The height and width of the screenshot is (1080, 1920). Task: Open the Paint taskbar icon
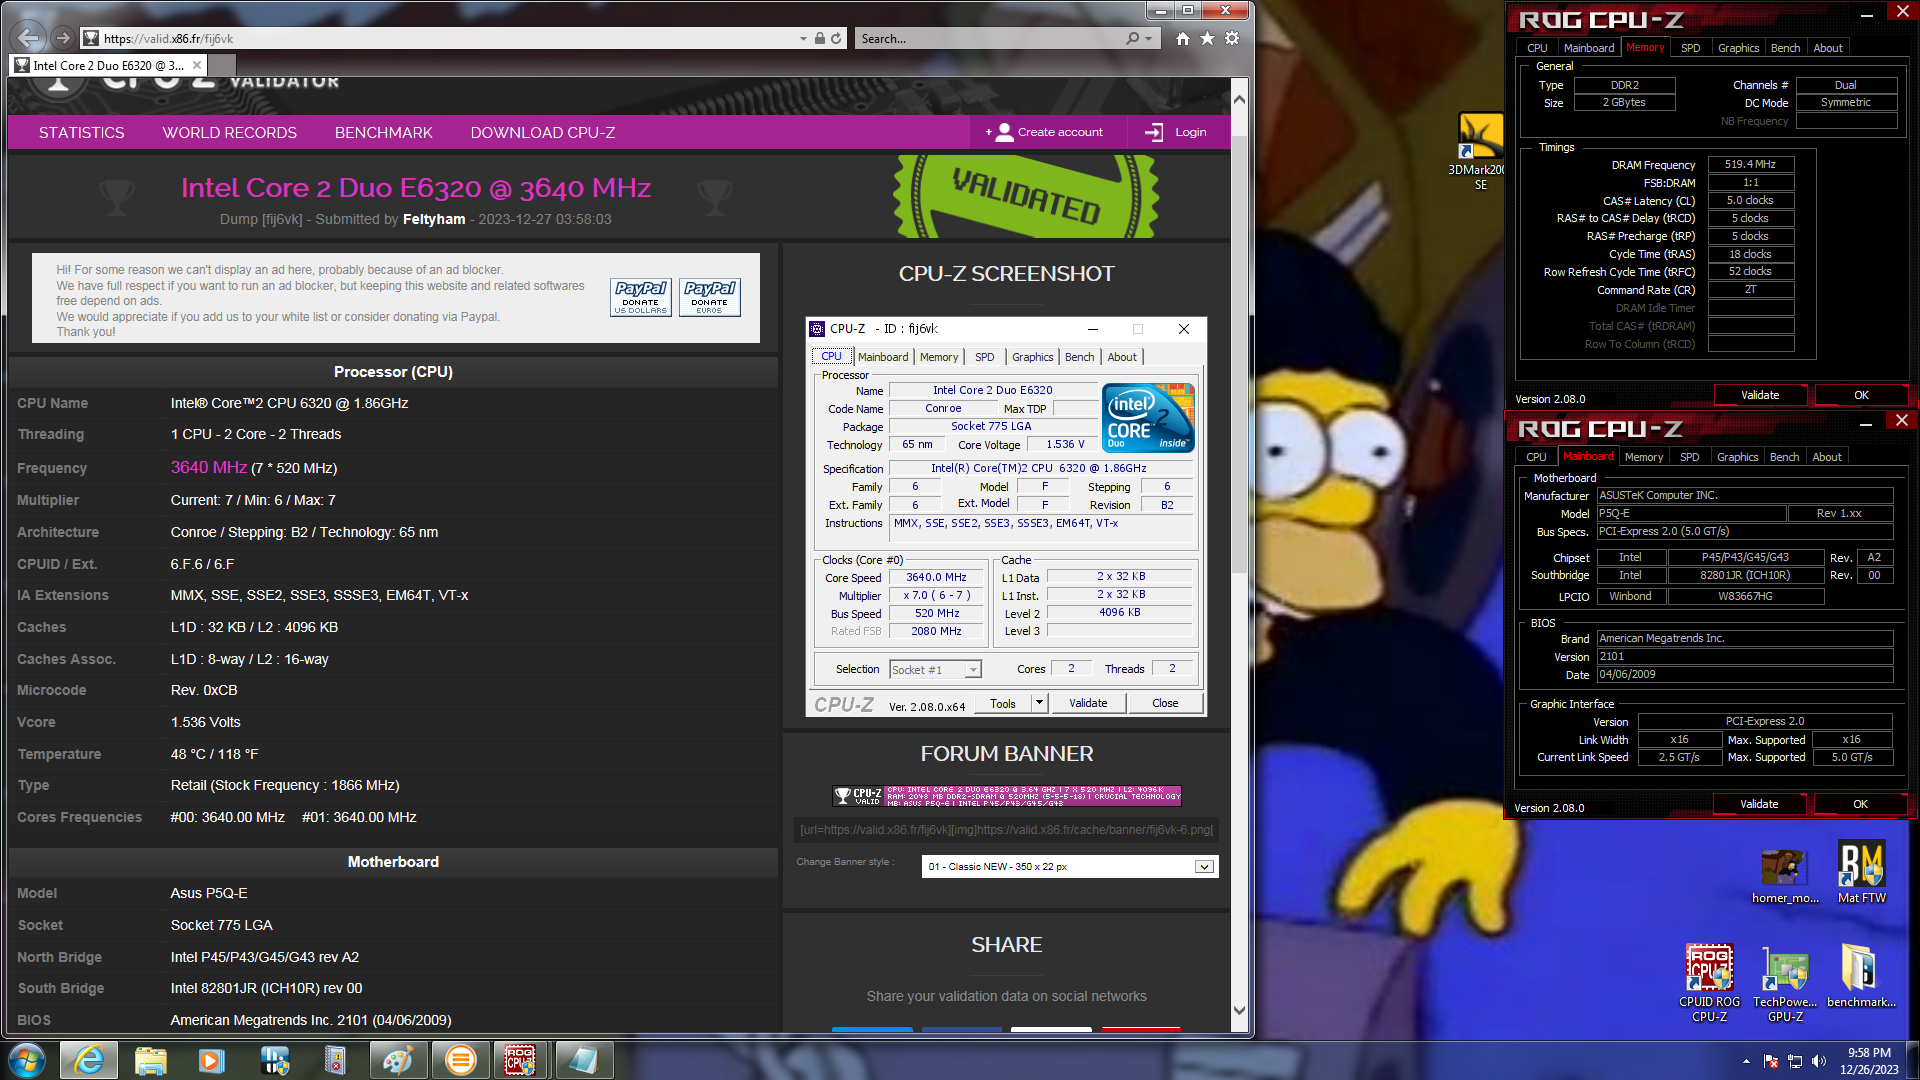tap(397, 1060)
